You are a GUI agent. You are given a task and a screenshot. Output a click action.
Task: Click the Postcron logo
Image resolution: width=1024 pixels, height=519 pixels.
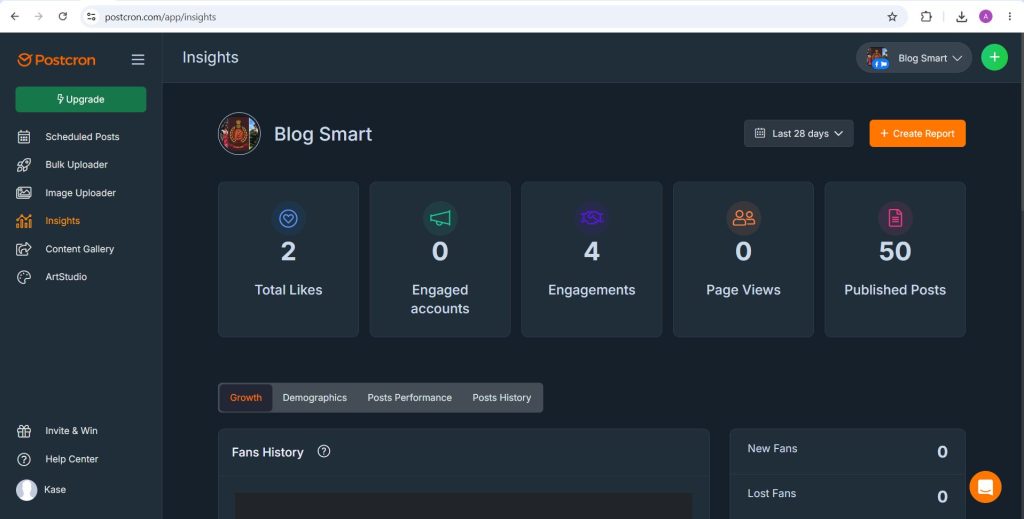click(x=56, y=60)
